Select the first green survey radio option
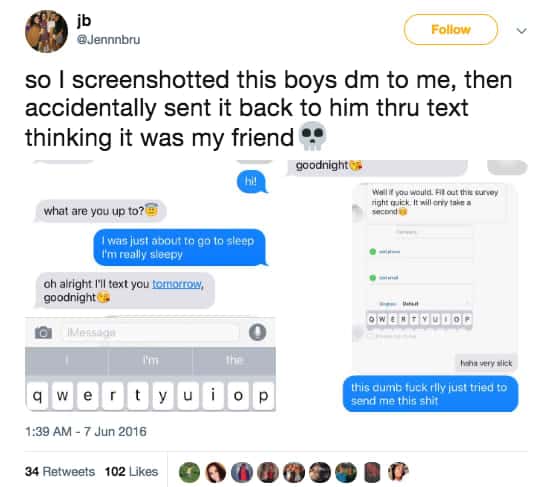 tap(372, 252)
